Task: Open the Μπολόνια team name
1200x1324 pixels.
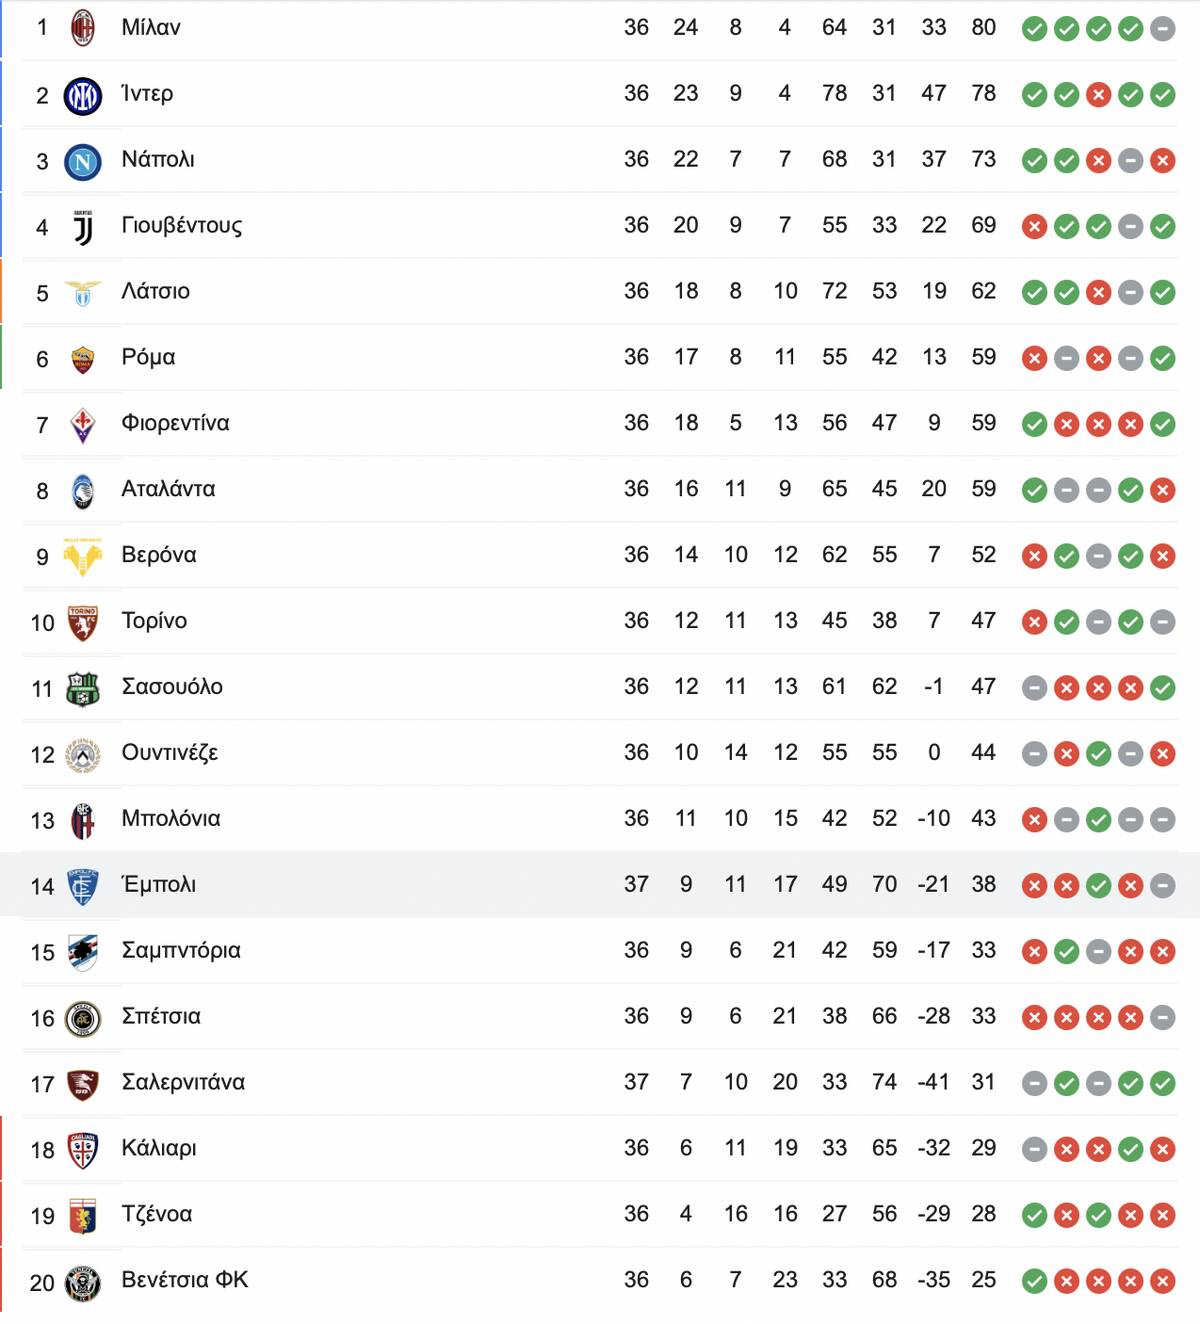Action: tap(171, 819)
